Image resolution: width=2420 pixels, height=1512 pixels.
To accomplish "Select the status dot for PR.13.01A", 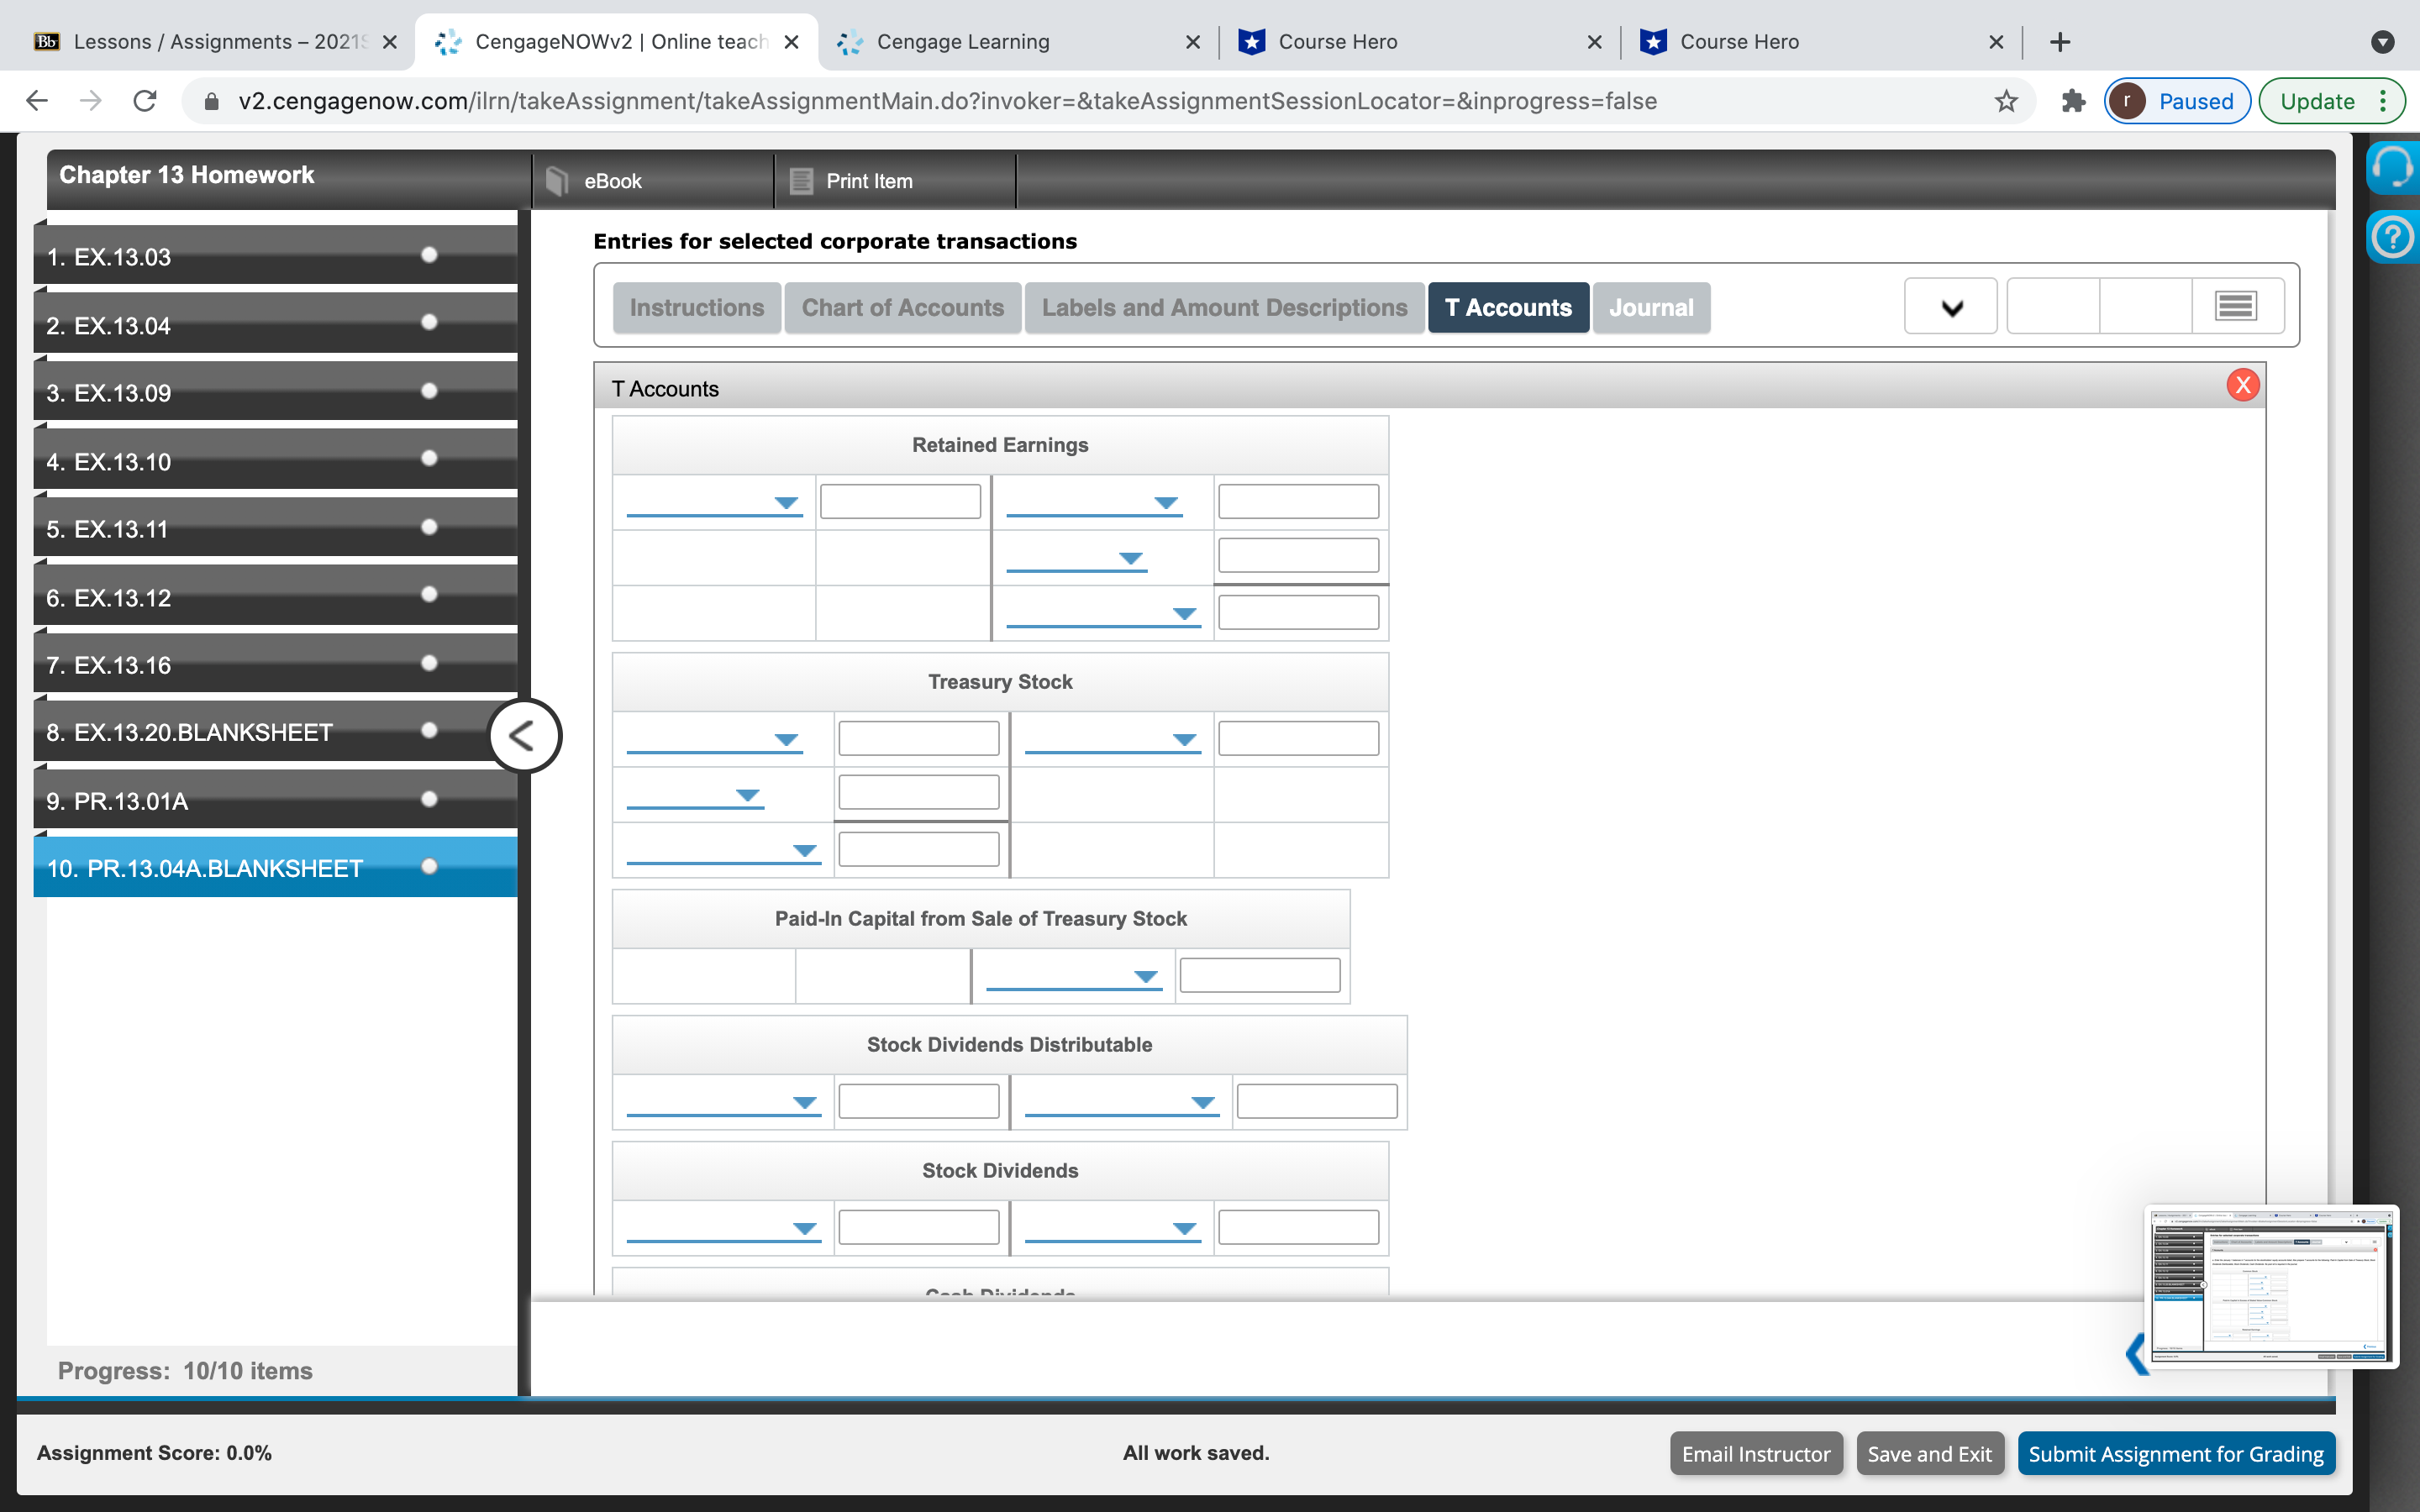I will tap(429, 799).
